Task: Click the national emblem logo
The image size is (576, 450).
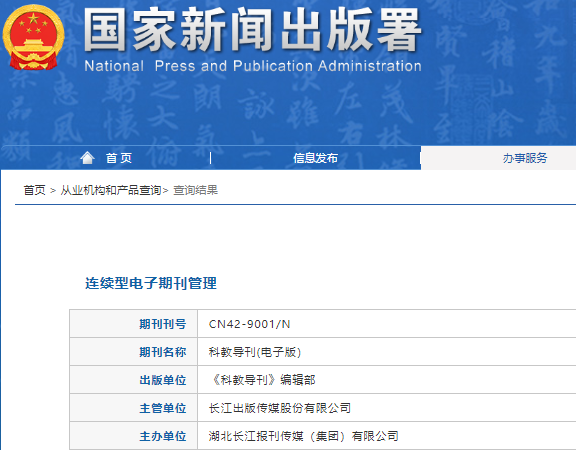Action: [x=33, y=37]
